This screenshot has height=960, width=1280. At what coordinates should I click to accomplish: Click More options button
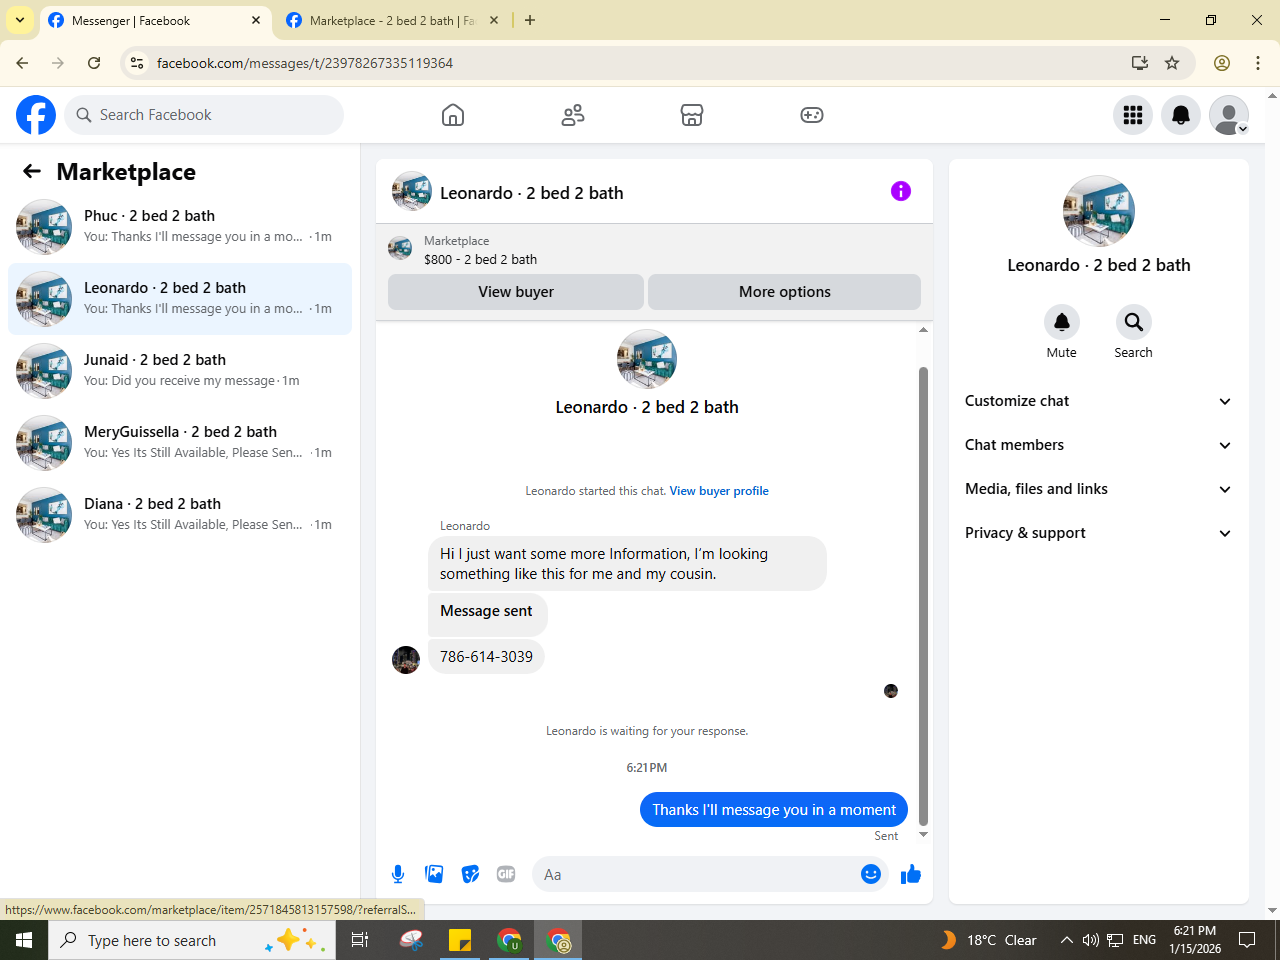pyautogui.click(x=785, y=292)
